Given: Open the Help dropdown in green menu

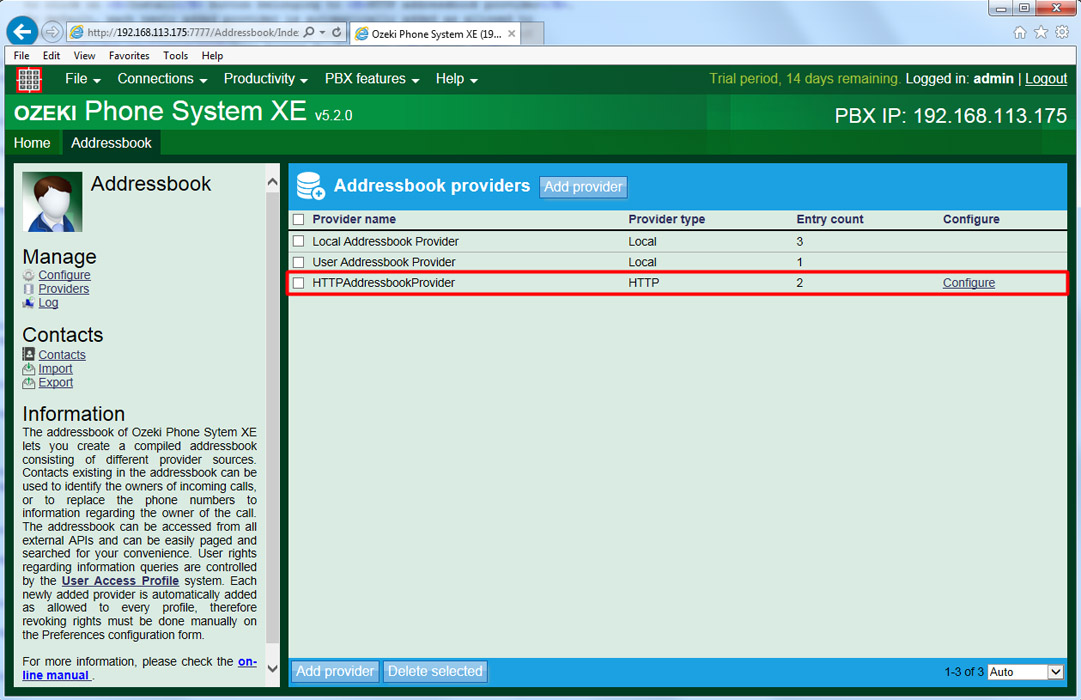Looking at the screenshot, I should tap(456, 79).
